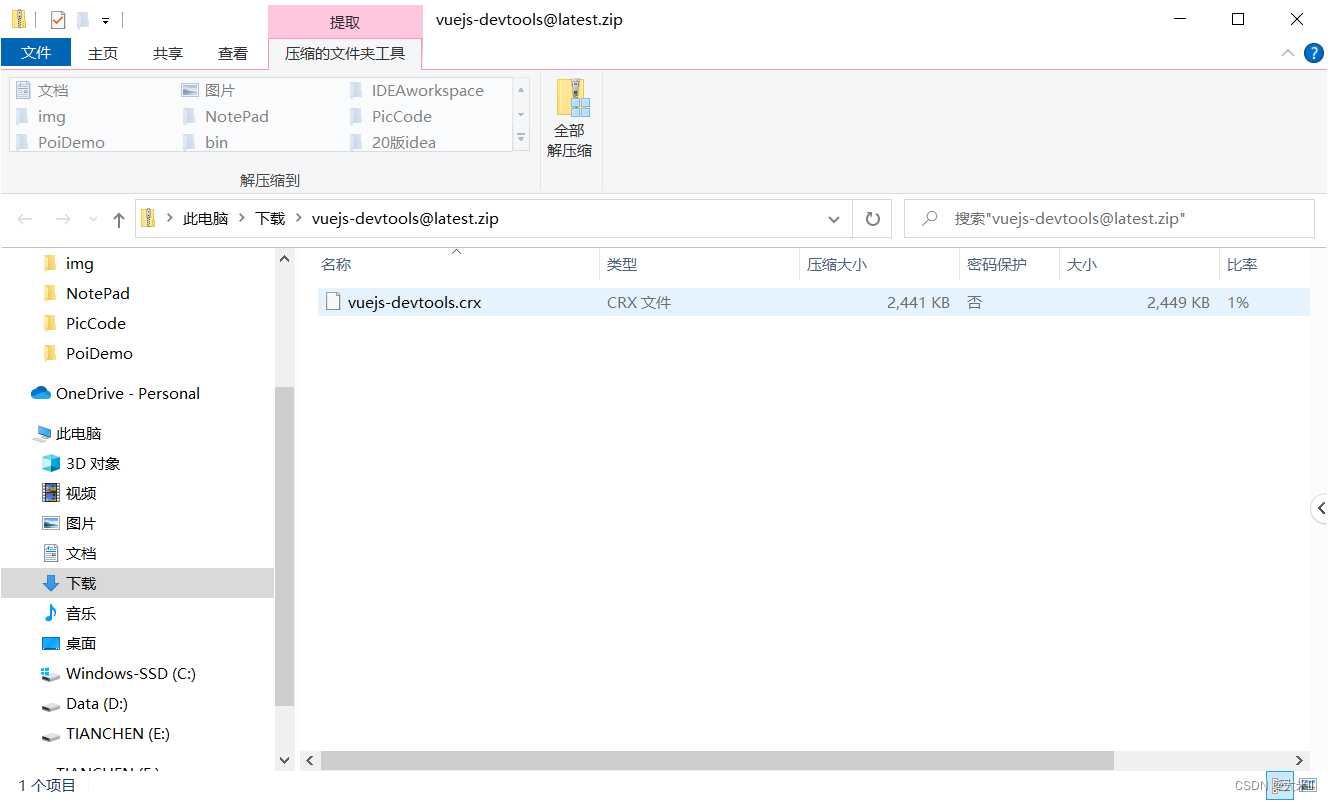Image resolution: width=1328 pixels, height=801 pixels.
Task: Click the search box for vuejs-devtools@latest.zip
Action: coord(1109,219)
